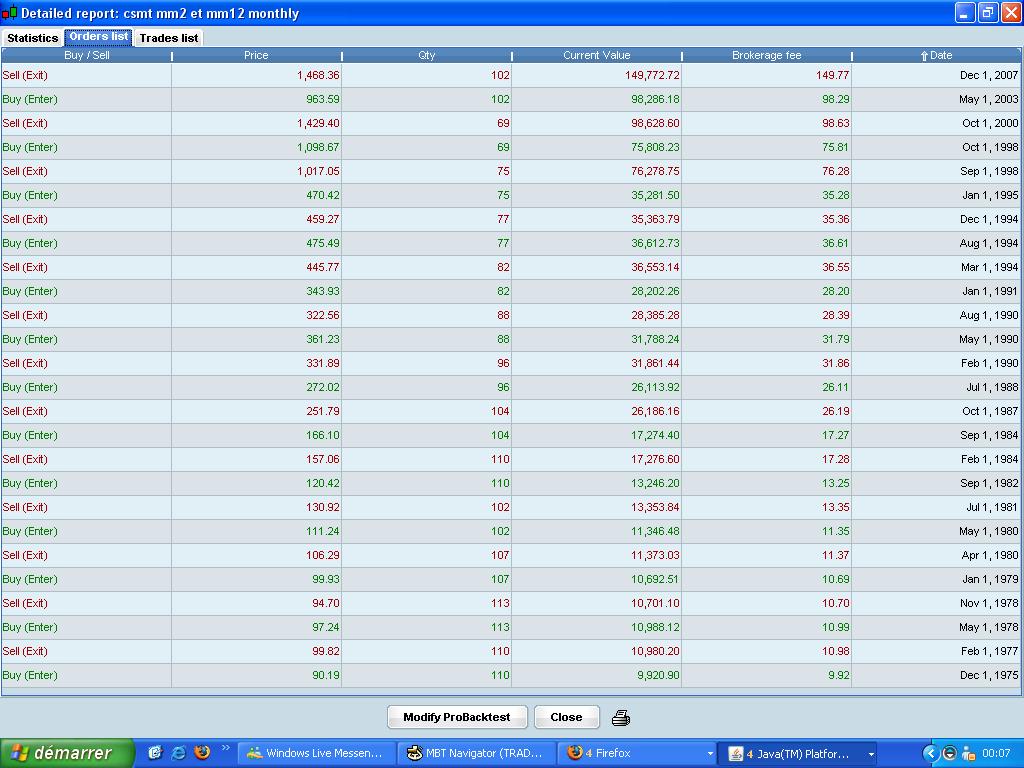Select price cell 470.42
The height and width of the screenshot is (768, 1024).
(256, 195)
